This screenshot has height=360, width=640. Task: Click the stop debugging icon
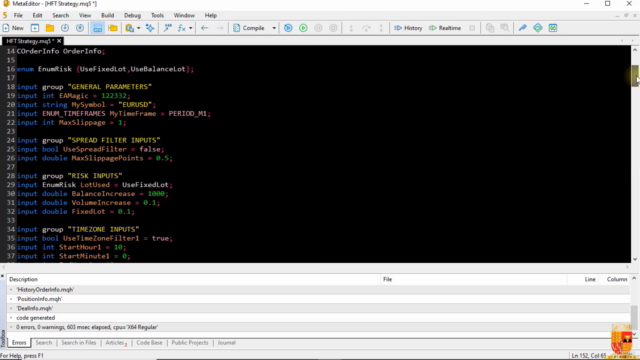pos(333,28)
